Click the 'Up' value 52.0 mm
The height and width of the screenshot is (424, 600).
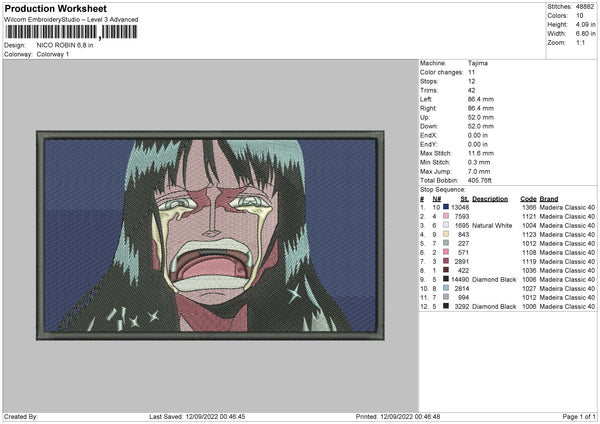click(481, 117)
